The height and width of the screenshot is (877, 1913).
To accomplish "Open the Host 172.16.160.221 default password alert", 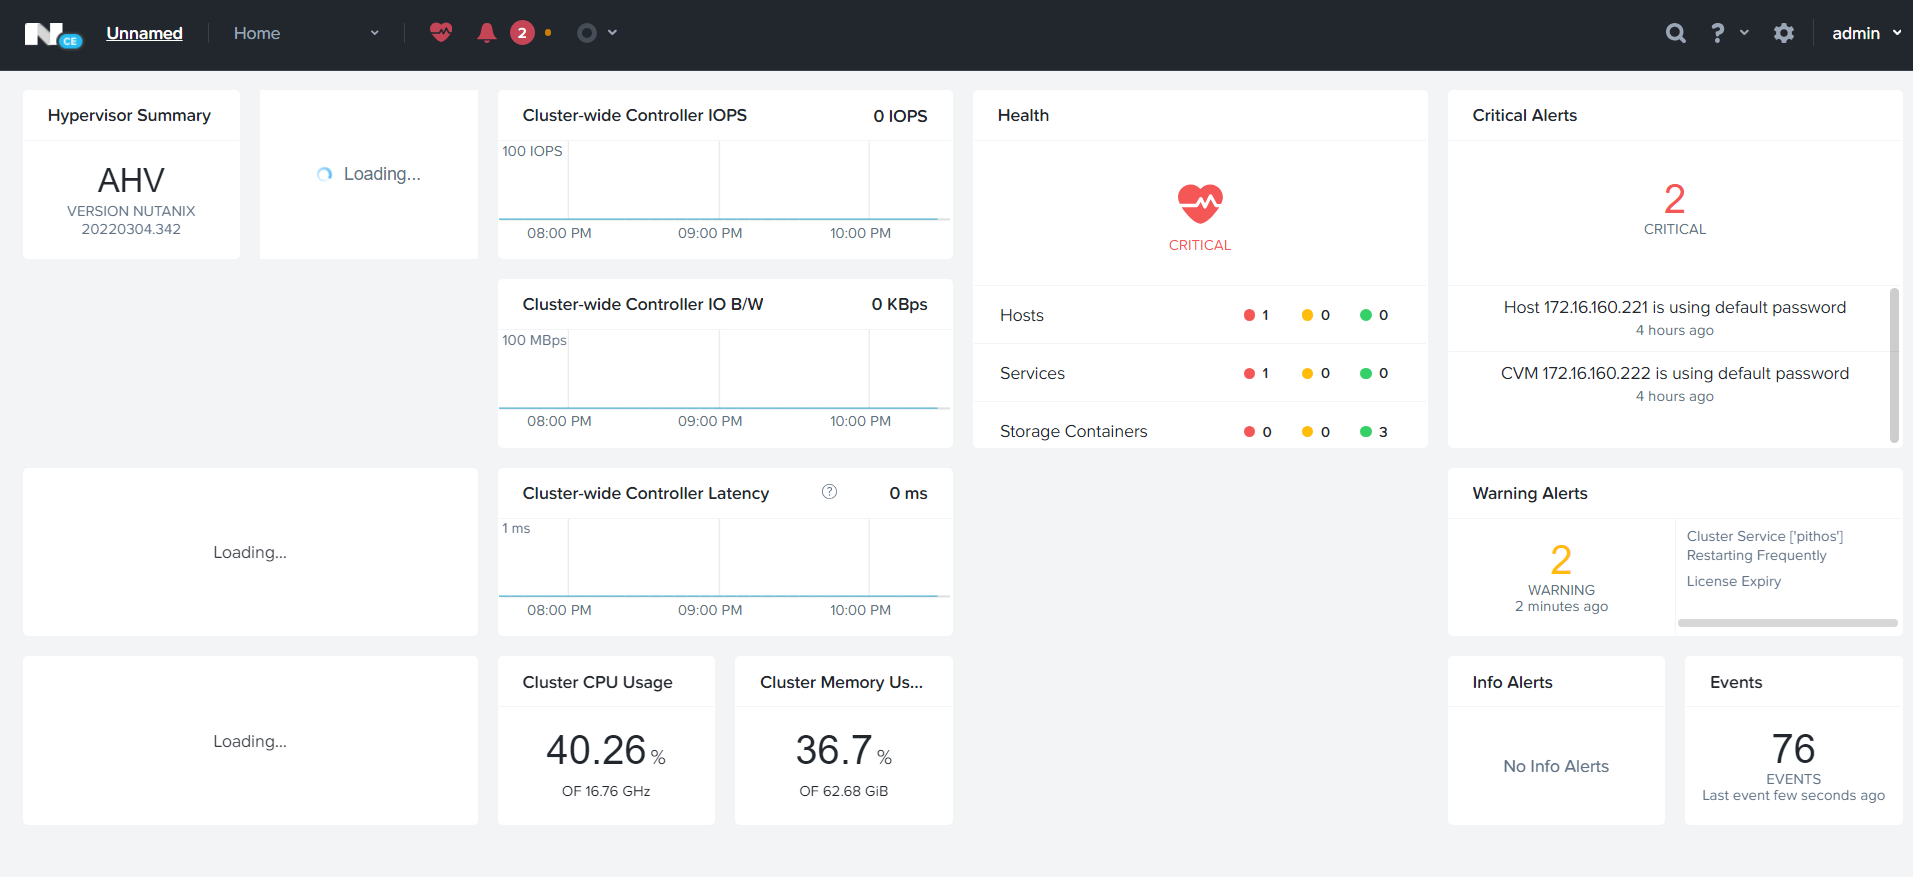I will [1674, 308].
